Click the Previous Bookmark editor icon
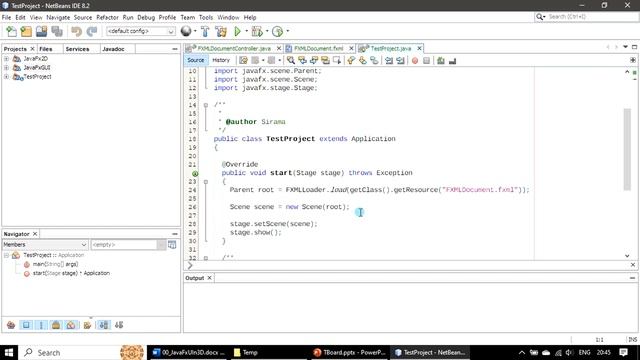Image resolution: width=640 pixels, height=360 pixels. coord(351,60)
